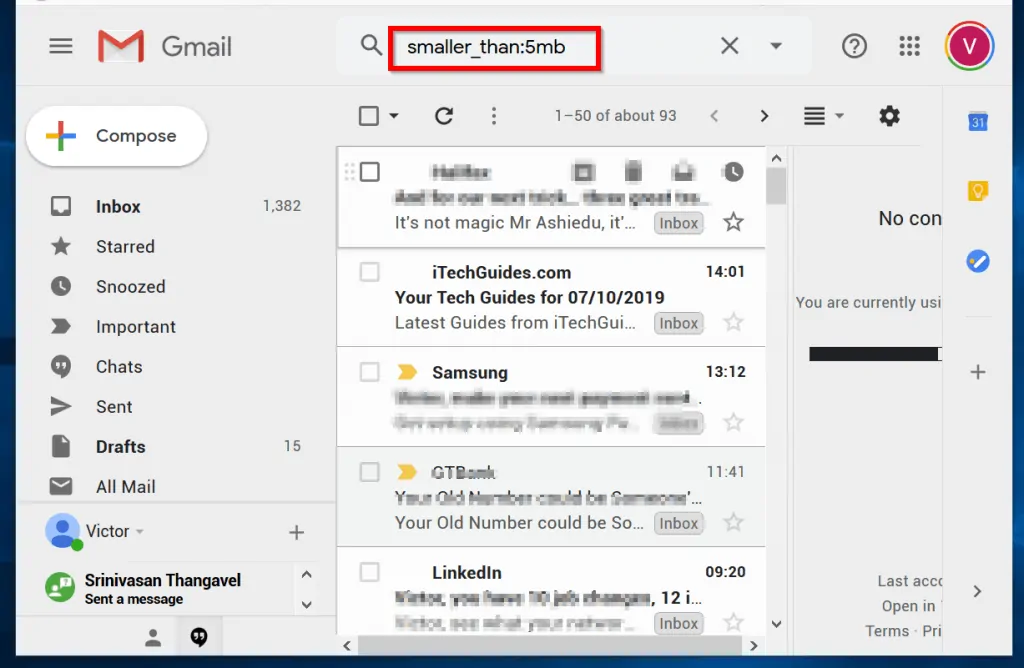Viewport: 1024px width, 668px height.
Task: Open Srinivasan Thangavel chat message
Action: [x=163, y=589]
